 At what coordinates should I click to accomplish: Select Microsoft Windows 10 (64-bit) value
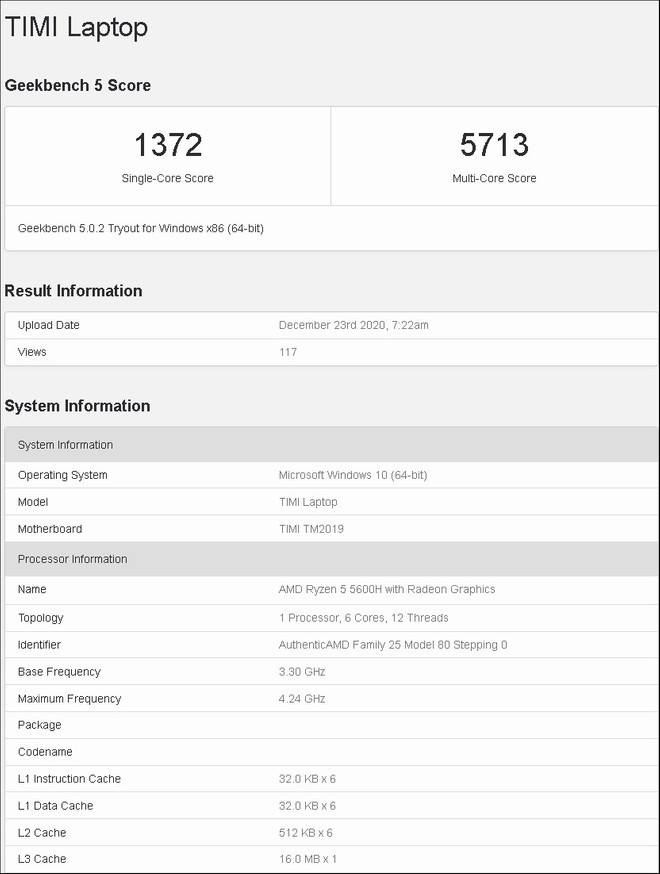point(353,475)
